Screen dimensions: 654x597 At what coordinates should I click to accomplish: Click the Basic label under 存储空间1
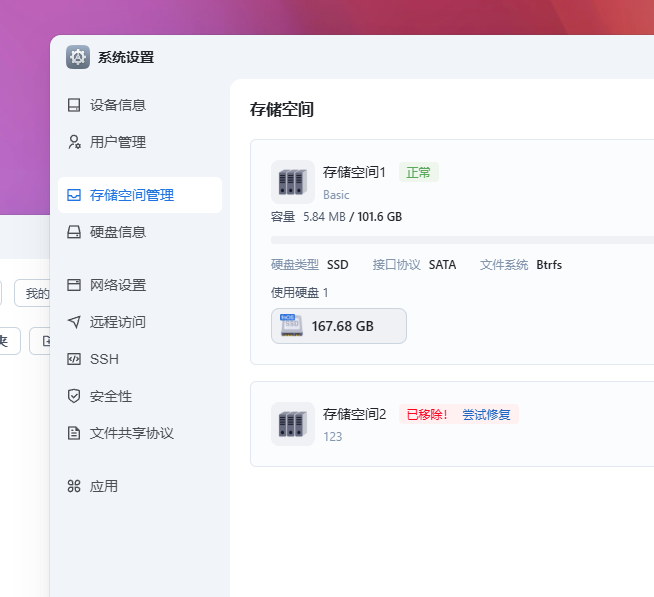(336, 195)
